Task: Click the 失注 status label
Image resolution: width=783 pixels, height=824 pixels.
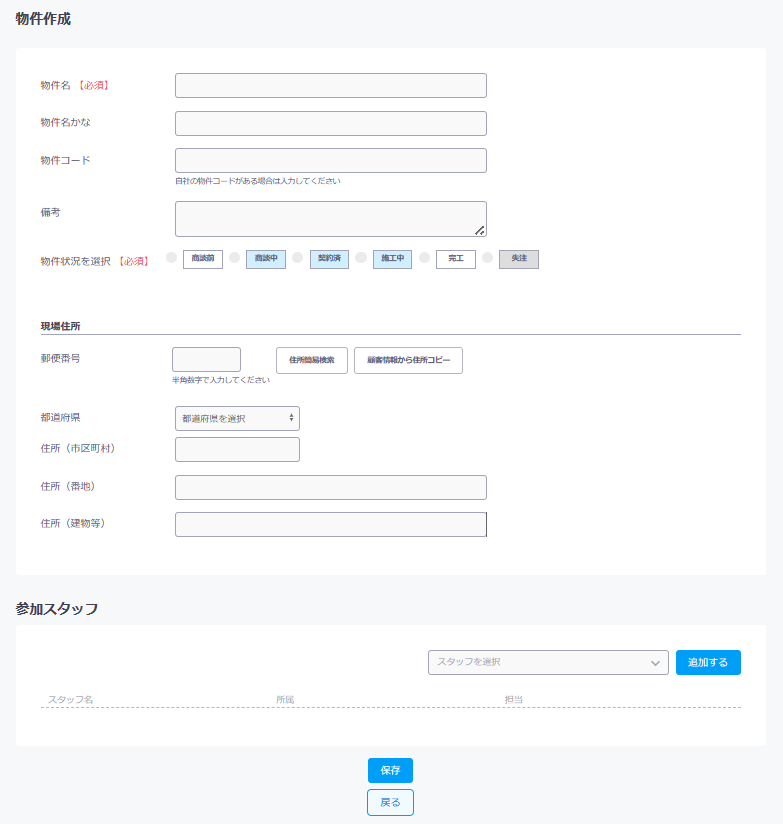Action: [x=519, y=259]
